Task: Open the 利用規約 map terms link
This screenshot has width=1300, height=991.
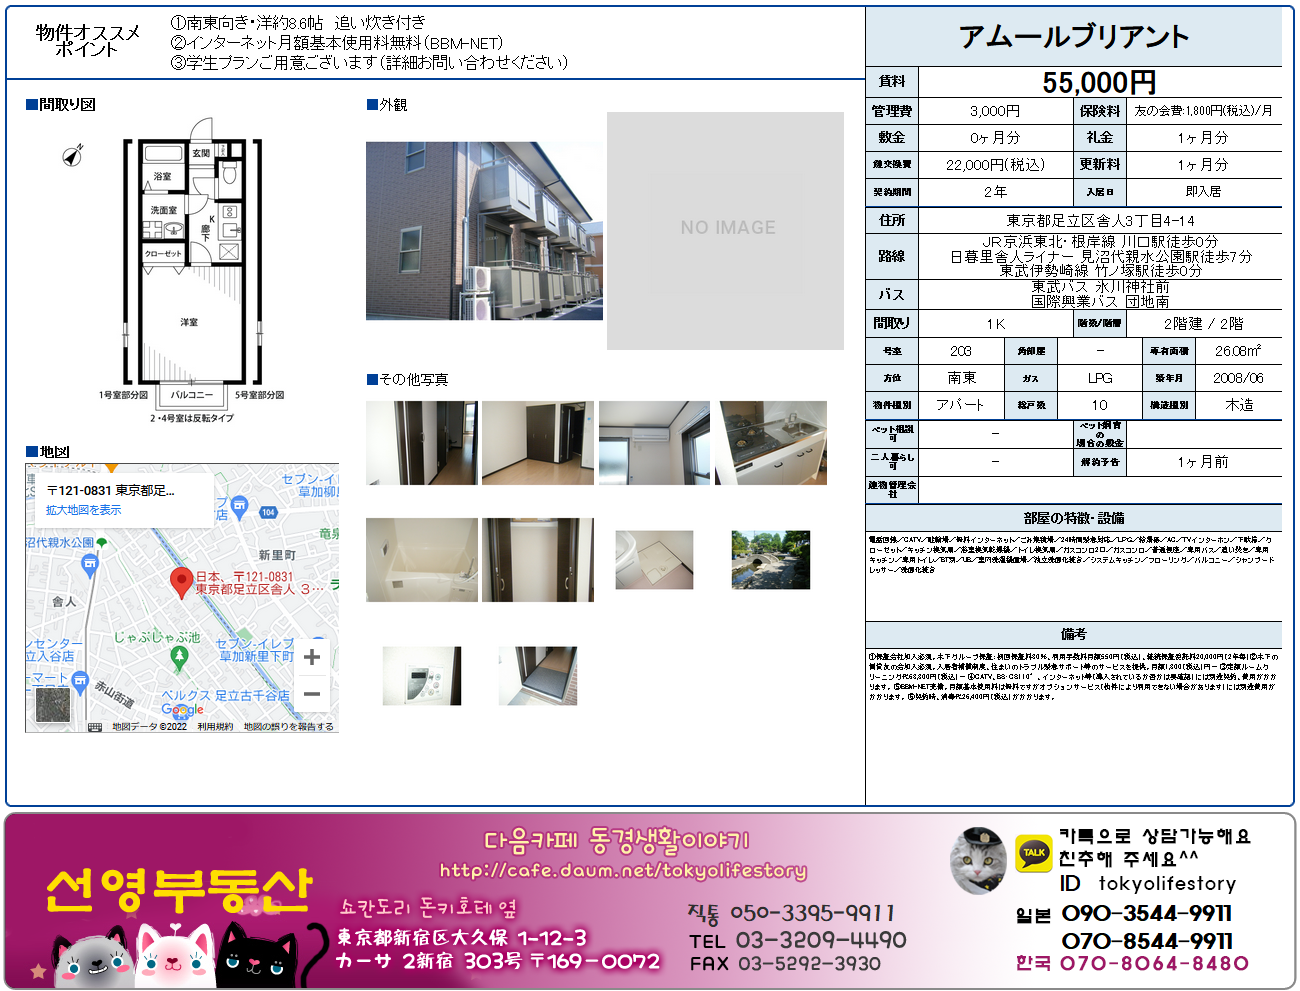Action: [215, 727]
